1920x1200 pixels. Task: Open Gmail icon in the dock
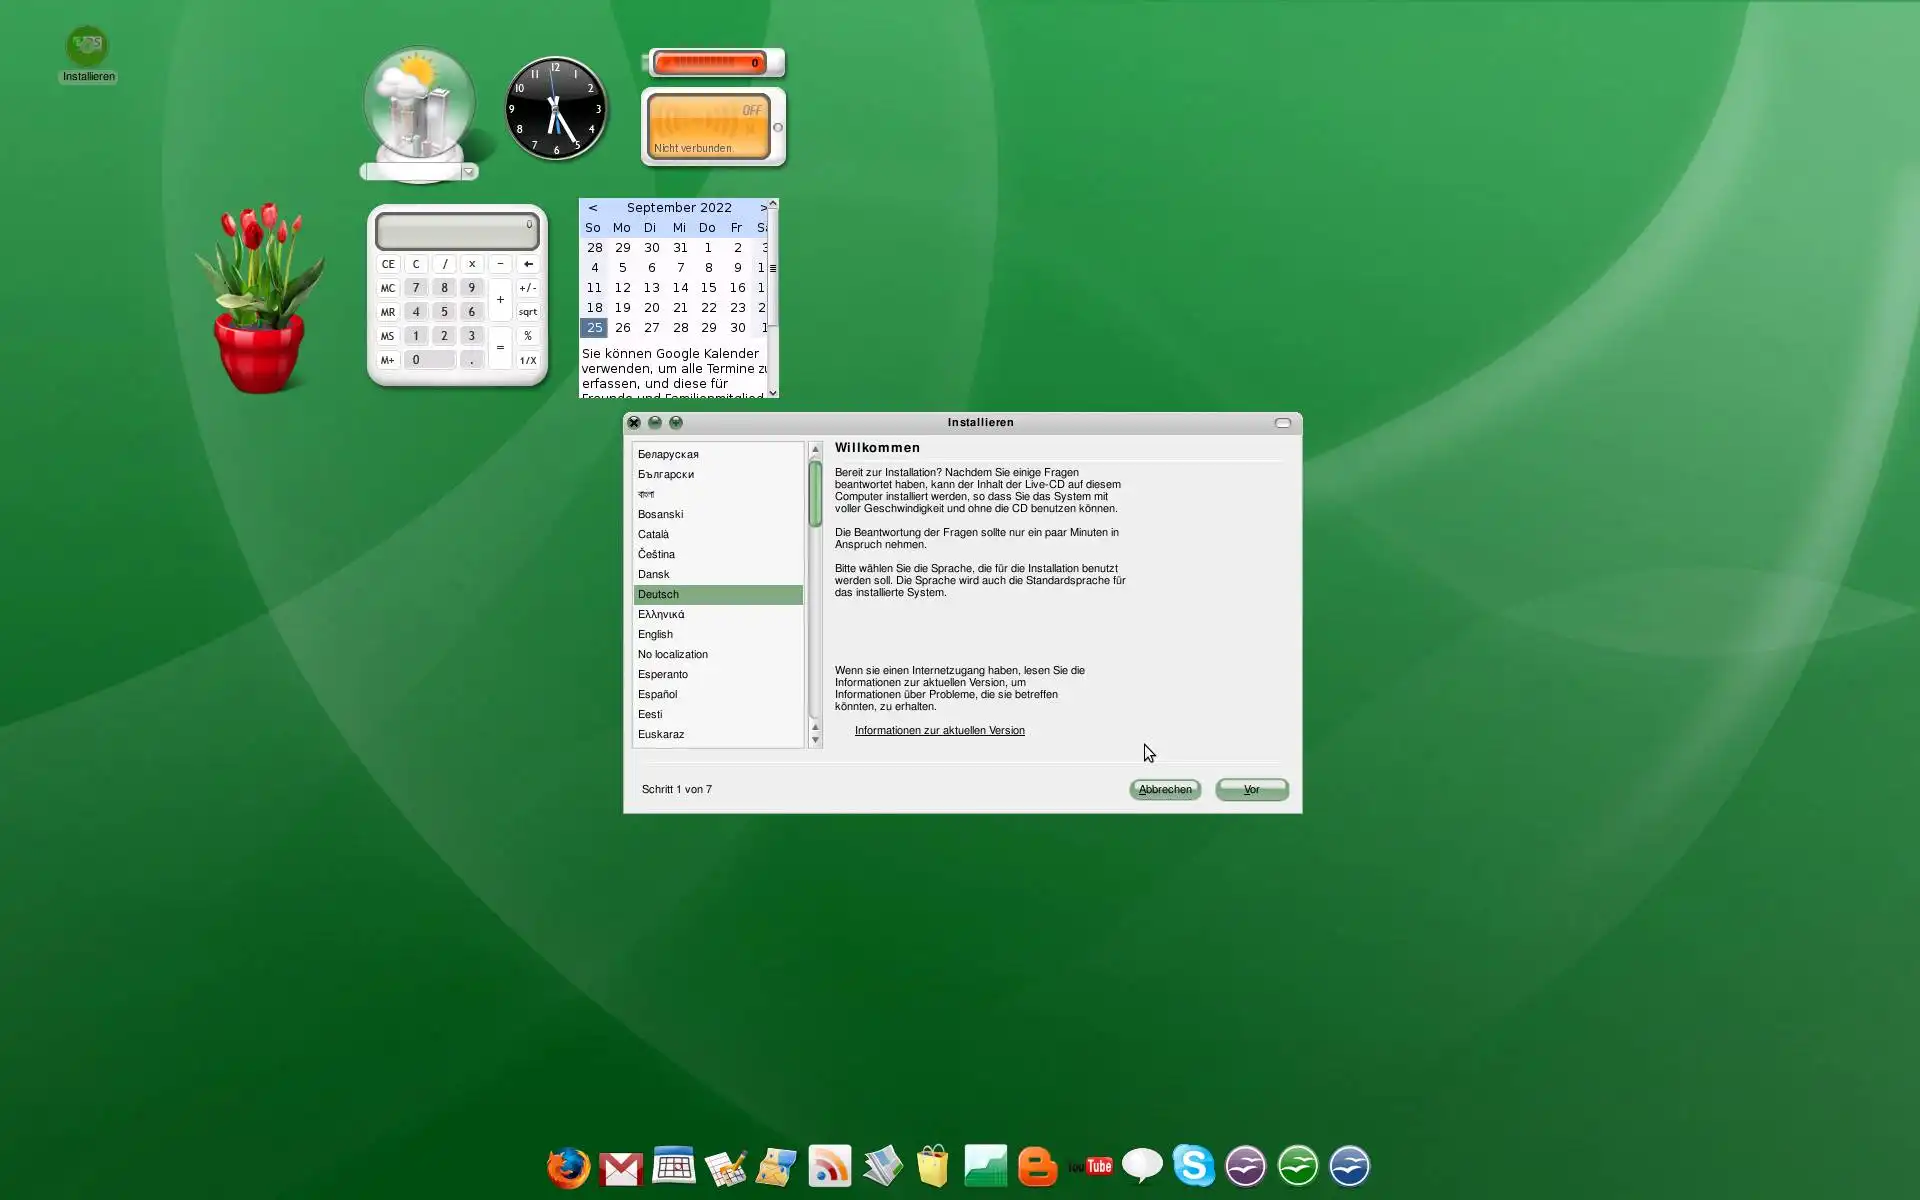tap(621, 1168)
